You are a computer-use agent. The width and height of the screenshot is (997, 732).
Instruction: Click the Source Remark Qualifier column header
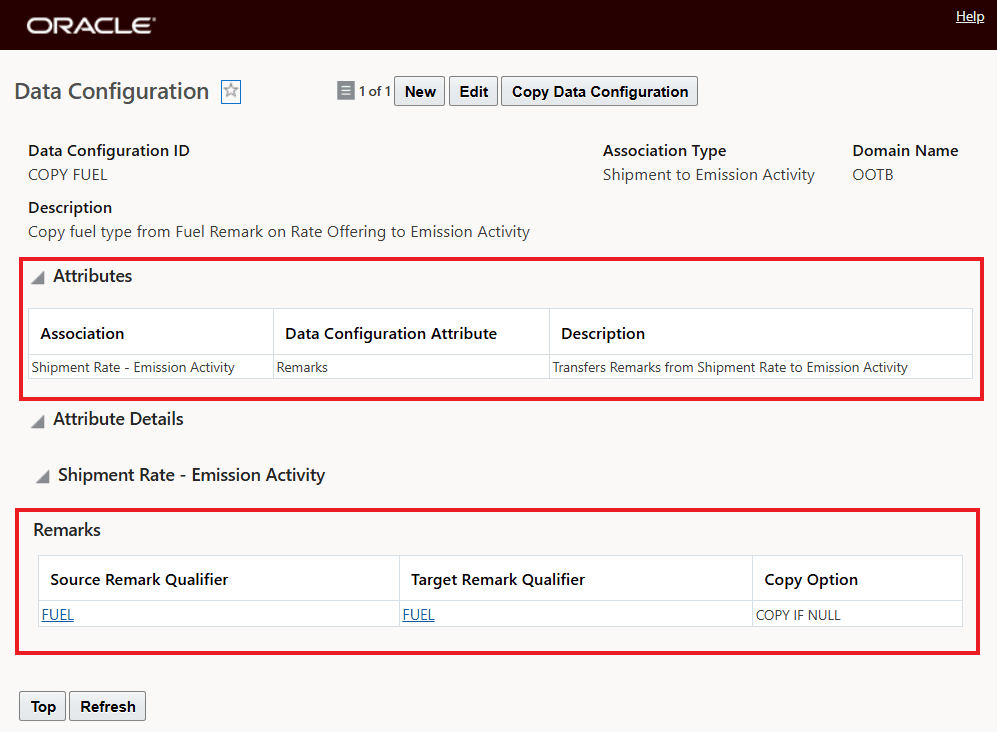tap(137, 579)
